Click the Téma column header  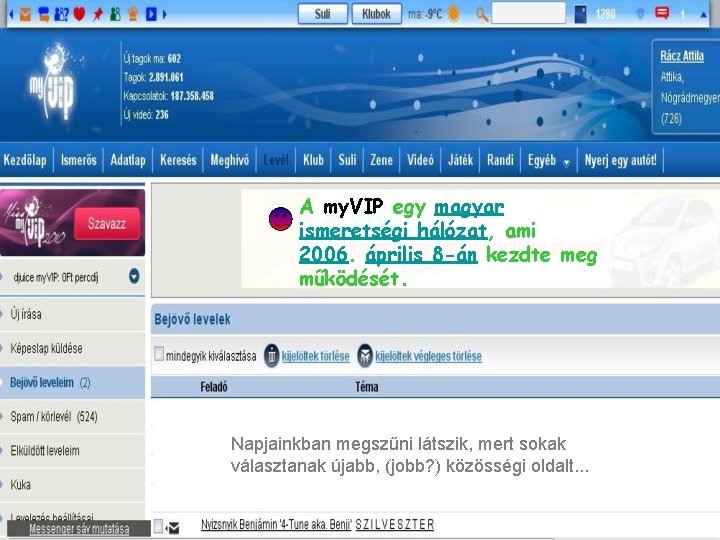click(x=367, y=387)
